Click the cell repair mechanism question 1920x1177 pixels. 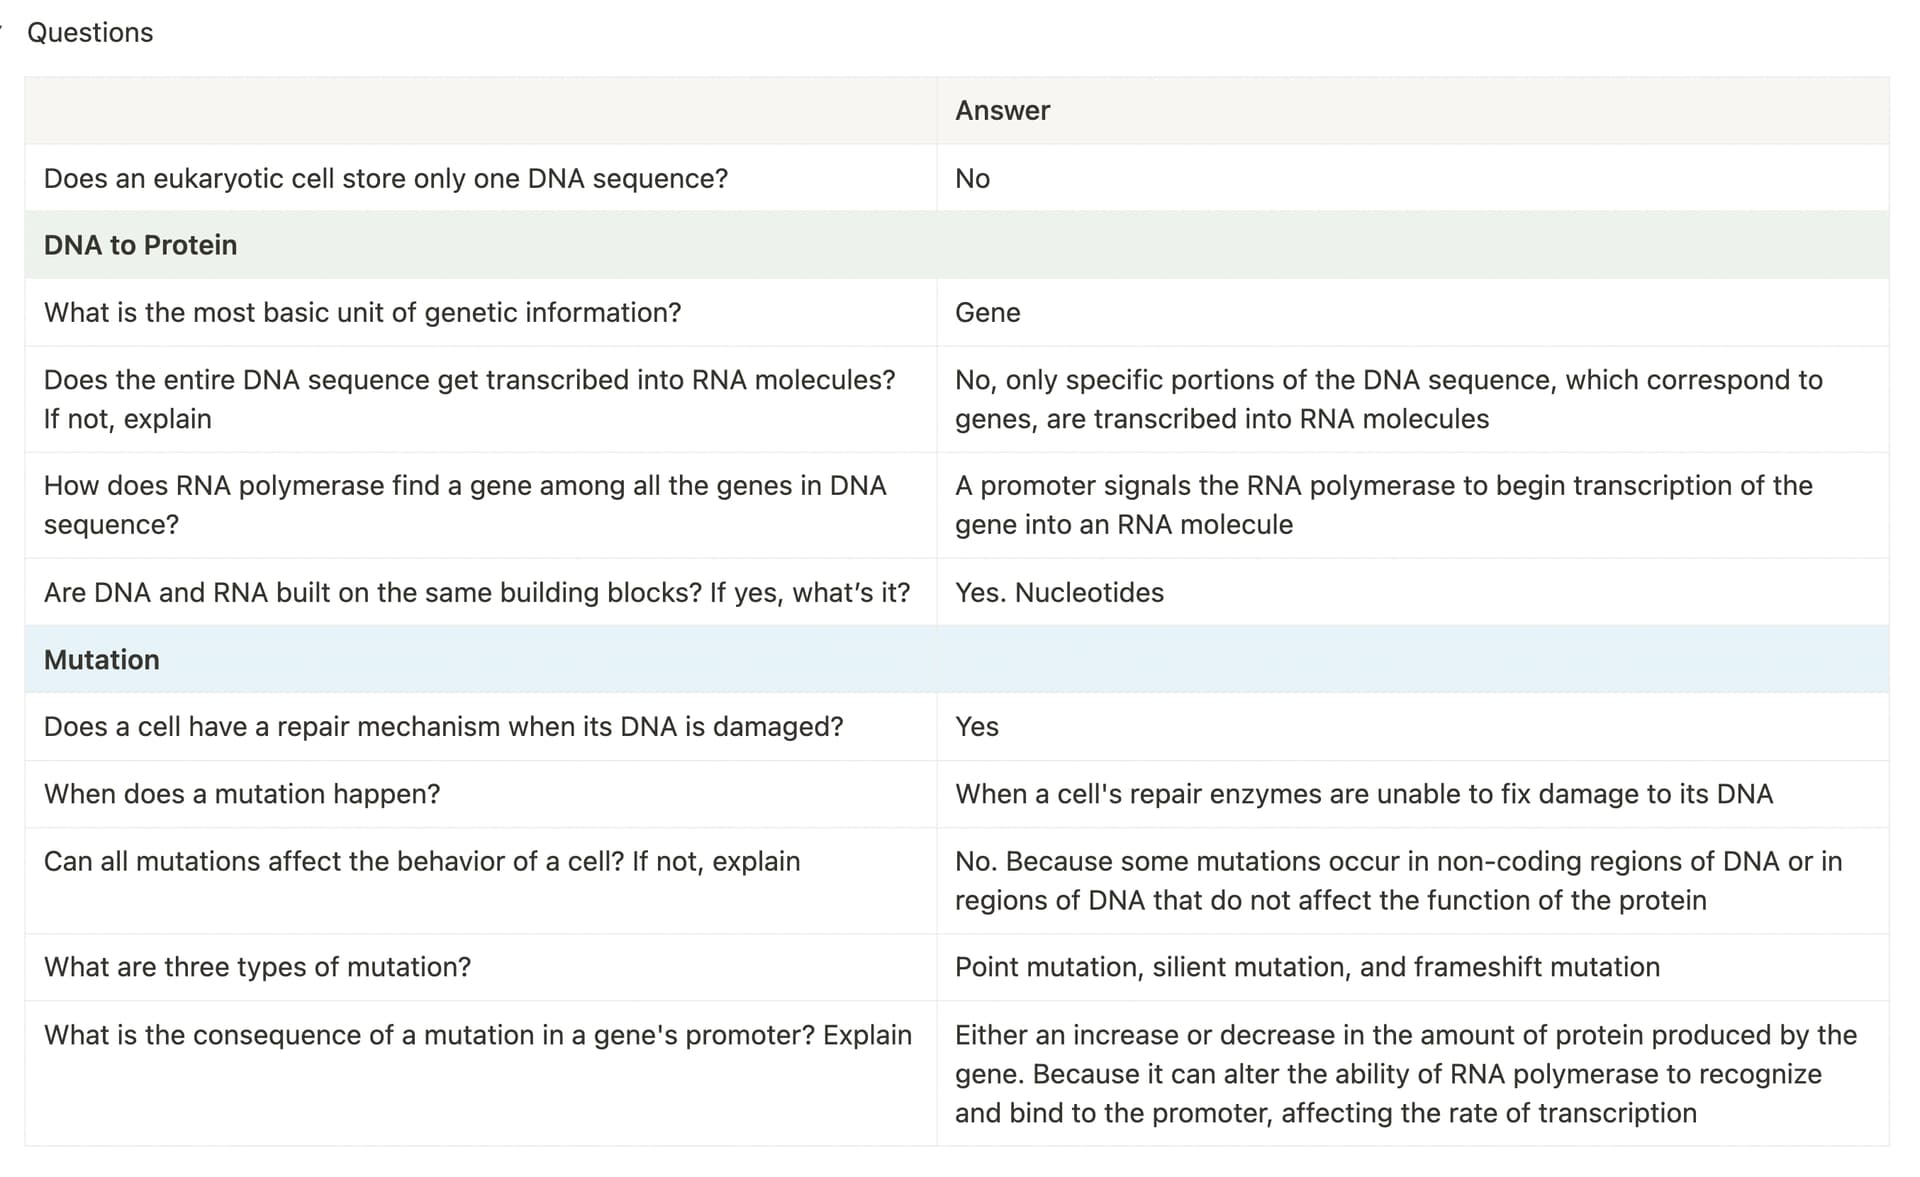coord(443,727)
